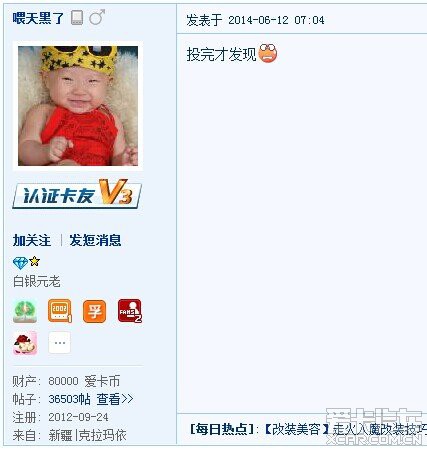
Task: Click the green tree medal icon
Action: pos(25,311)
